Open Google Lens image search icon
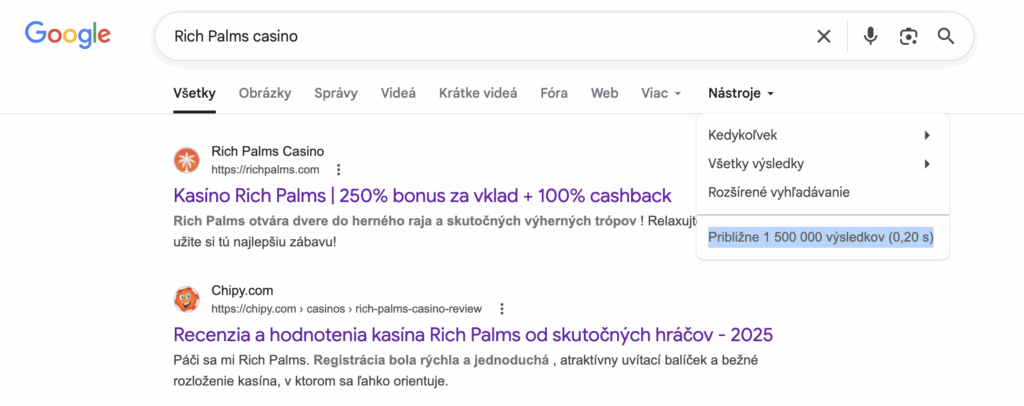1024x406 pixels. tap(908, 36)
